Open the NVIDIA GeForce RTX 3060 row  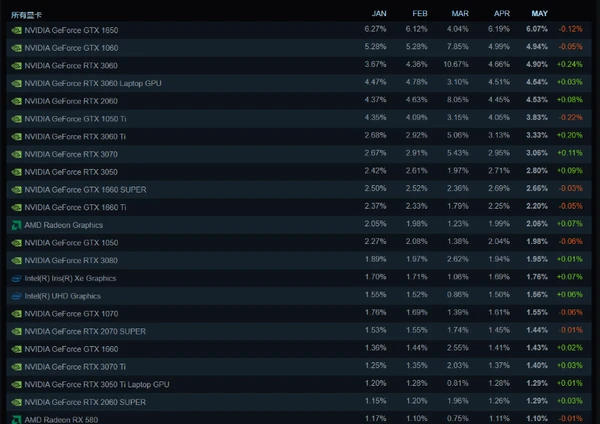[x=299, y=65]
